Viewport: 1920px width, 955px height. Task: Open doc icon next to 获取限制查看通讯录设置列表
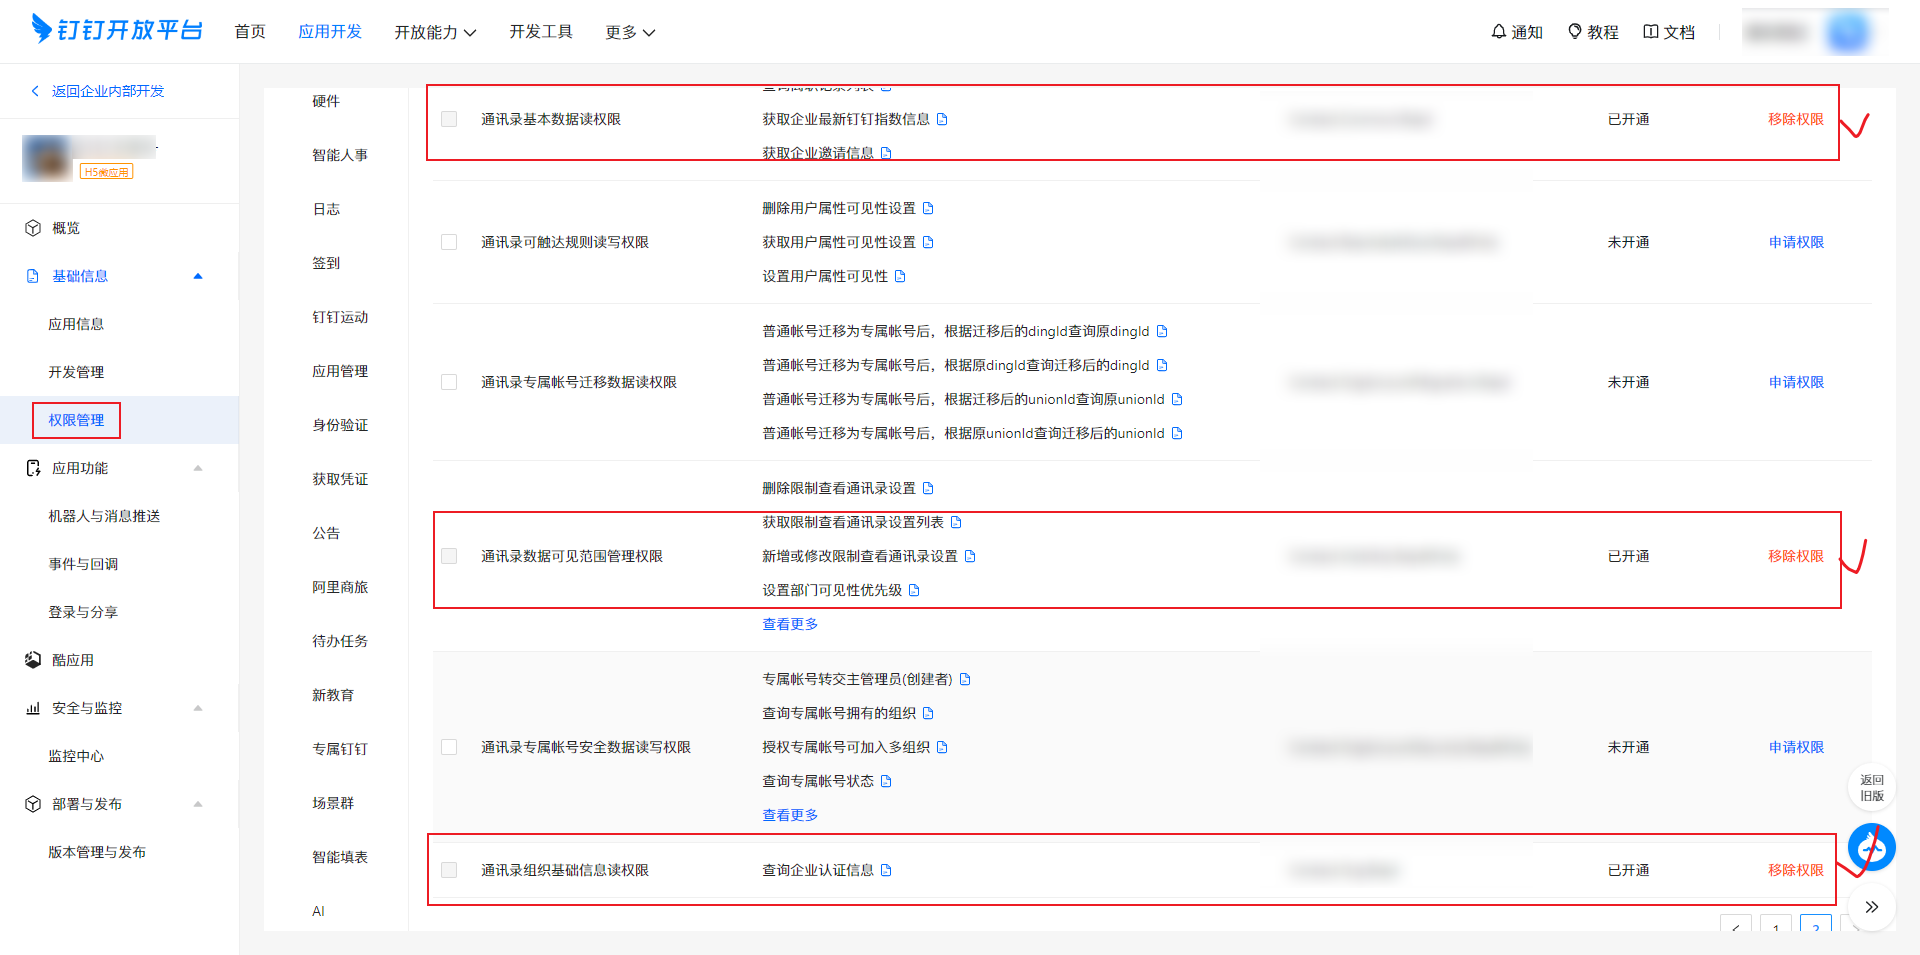pyautogui.click(x=956, y=522)
